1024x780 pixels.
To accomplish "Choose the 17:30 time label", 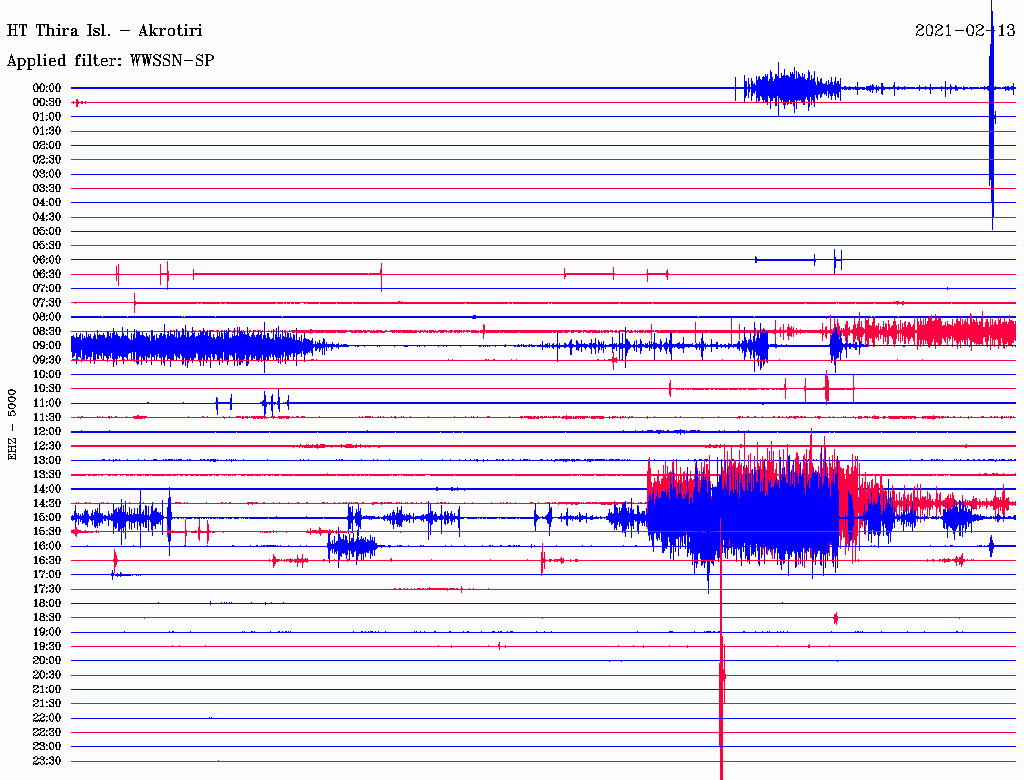I will [x=47, y=589].
